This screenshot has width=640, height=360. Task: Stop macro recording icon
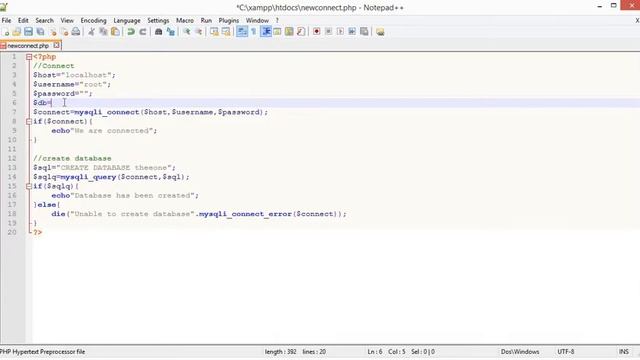(328, 32)
